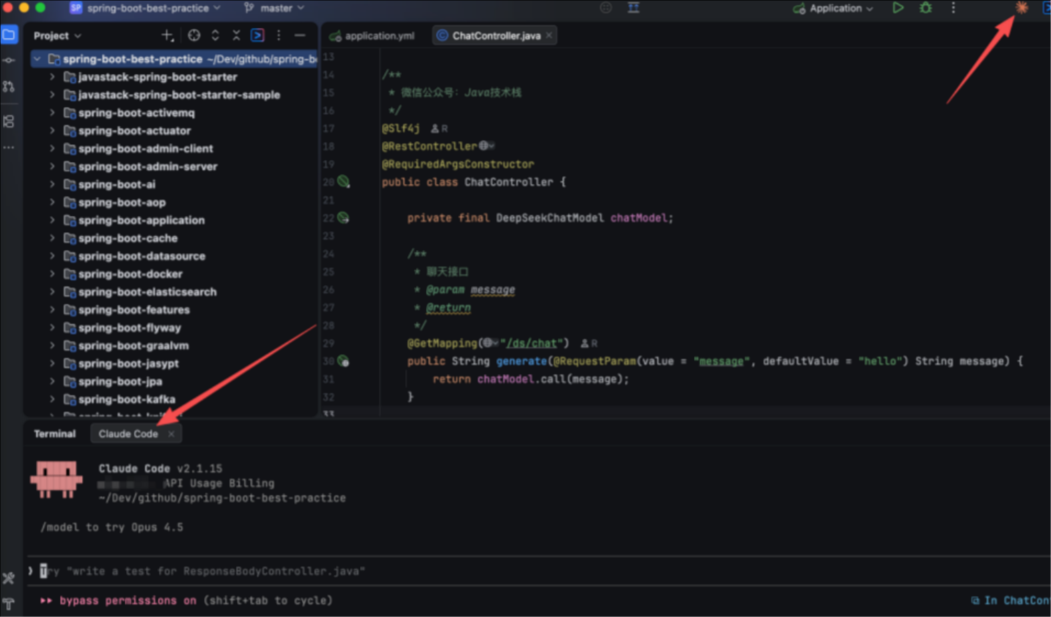1051x617 pixels.
Task: Switch to the application.yml tab
Action: pos(373,36)
